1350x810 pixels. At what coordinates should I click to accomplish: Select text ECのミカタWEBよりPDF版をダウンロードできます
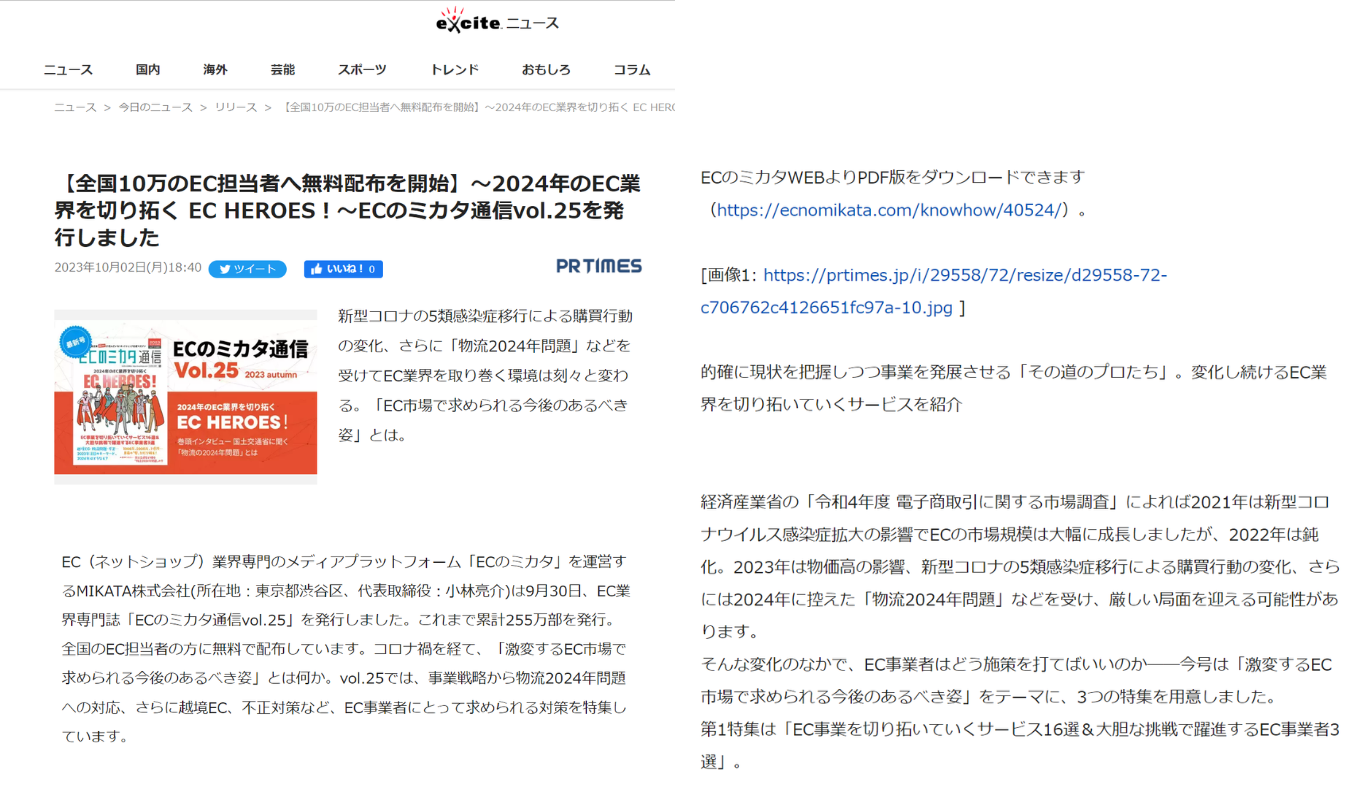pos(893,177)
